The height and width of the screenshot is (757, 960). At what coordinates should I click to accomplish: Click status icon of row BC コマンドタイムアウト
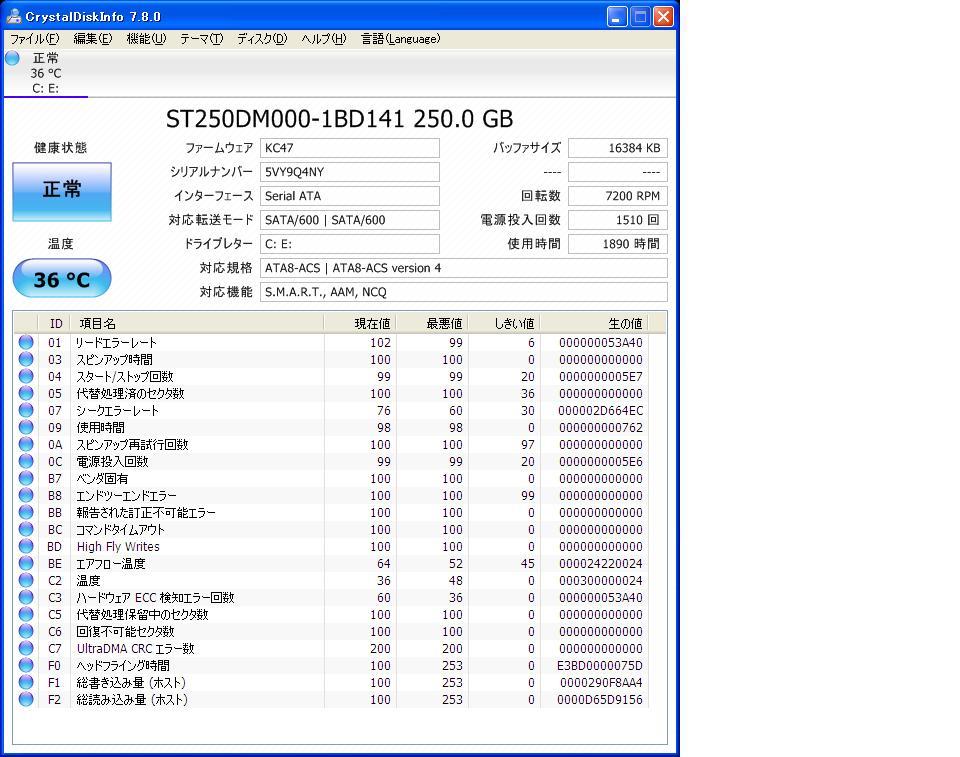click(x=26, y=529)
